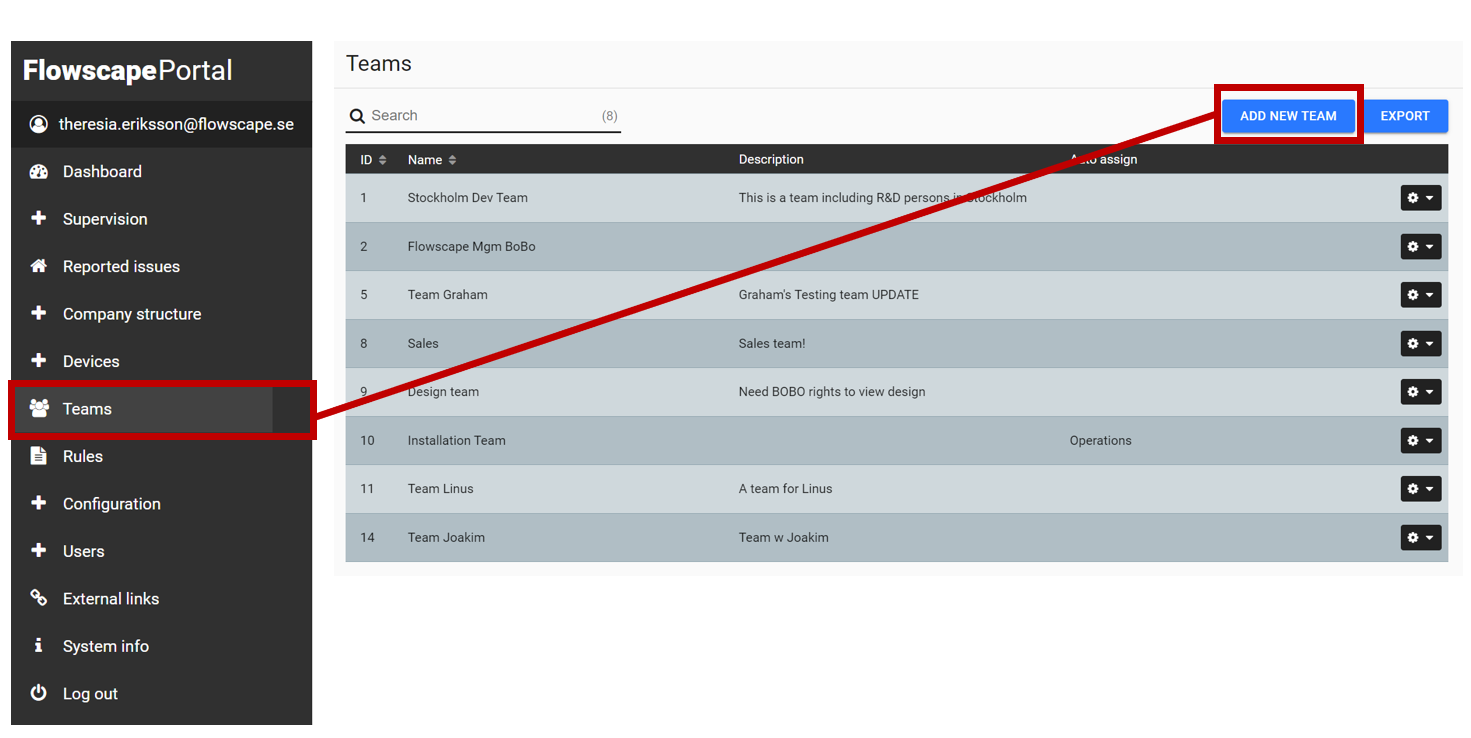Viewport: 1471px width, 738px height.
Task: Click the Operations auto assign value
Action: (1100, 440)
